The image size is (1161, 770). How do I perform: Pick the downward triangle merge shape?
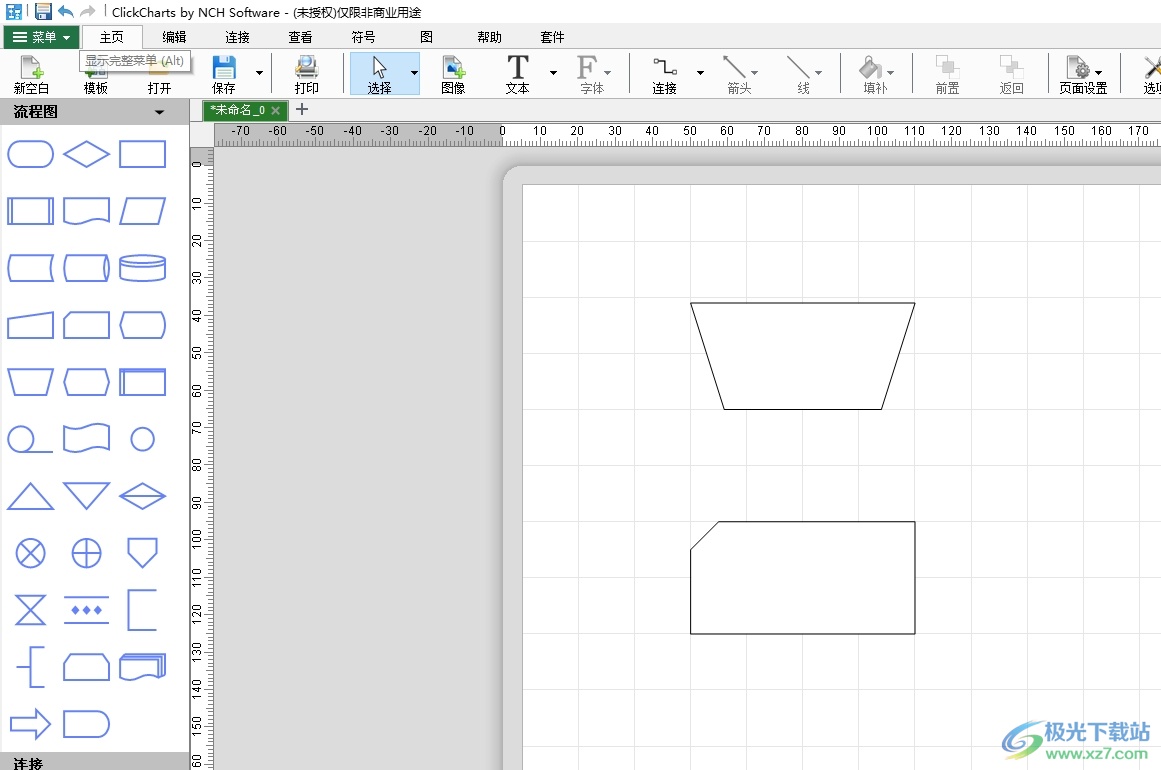(x=87, y=496)
